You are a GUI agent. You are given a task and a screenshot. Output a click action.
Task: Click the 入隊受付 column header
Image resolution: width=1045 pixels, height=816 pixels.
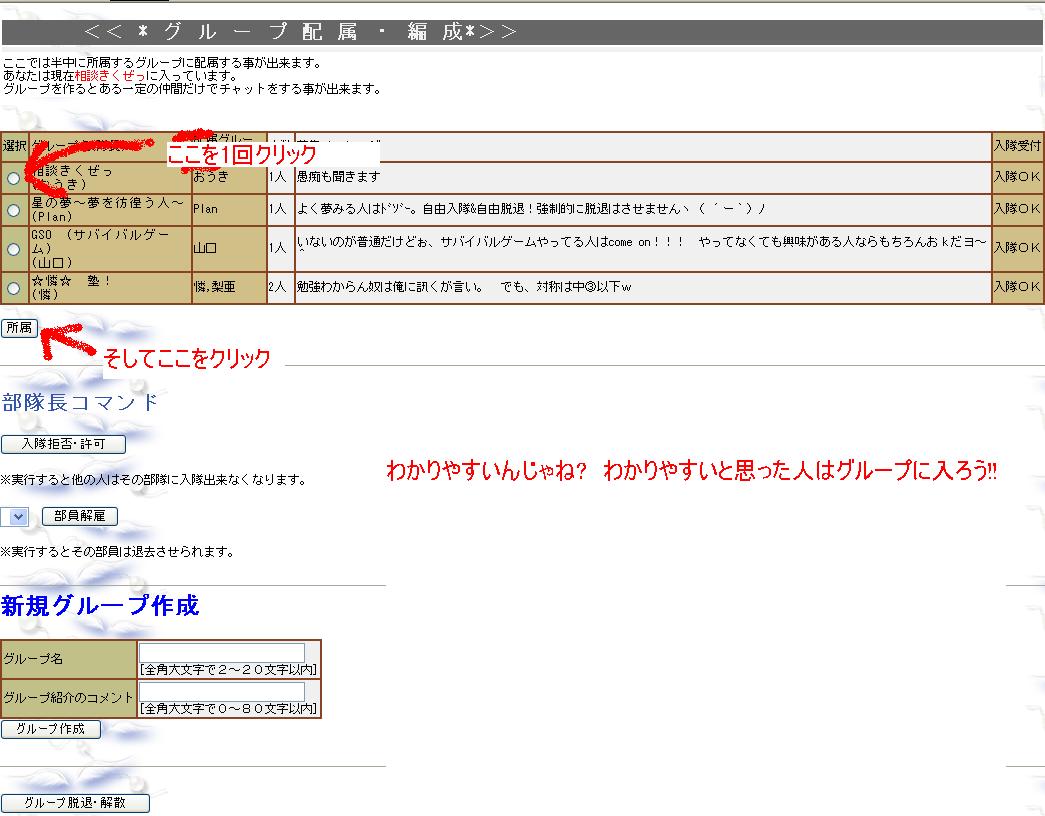1017,146
